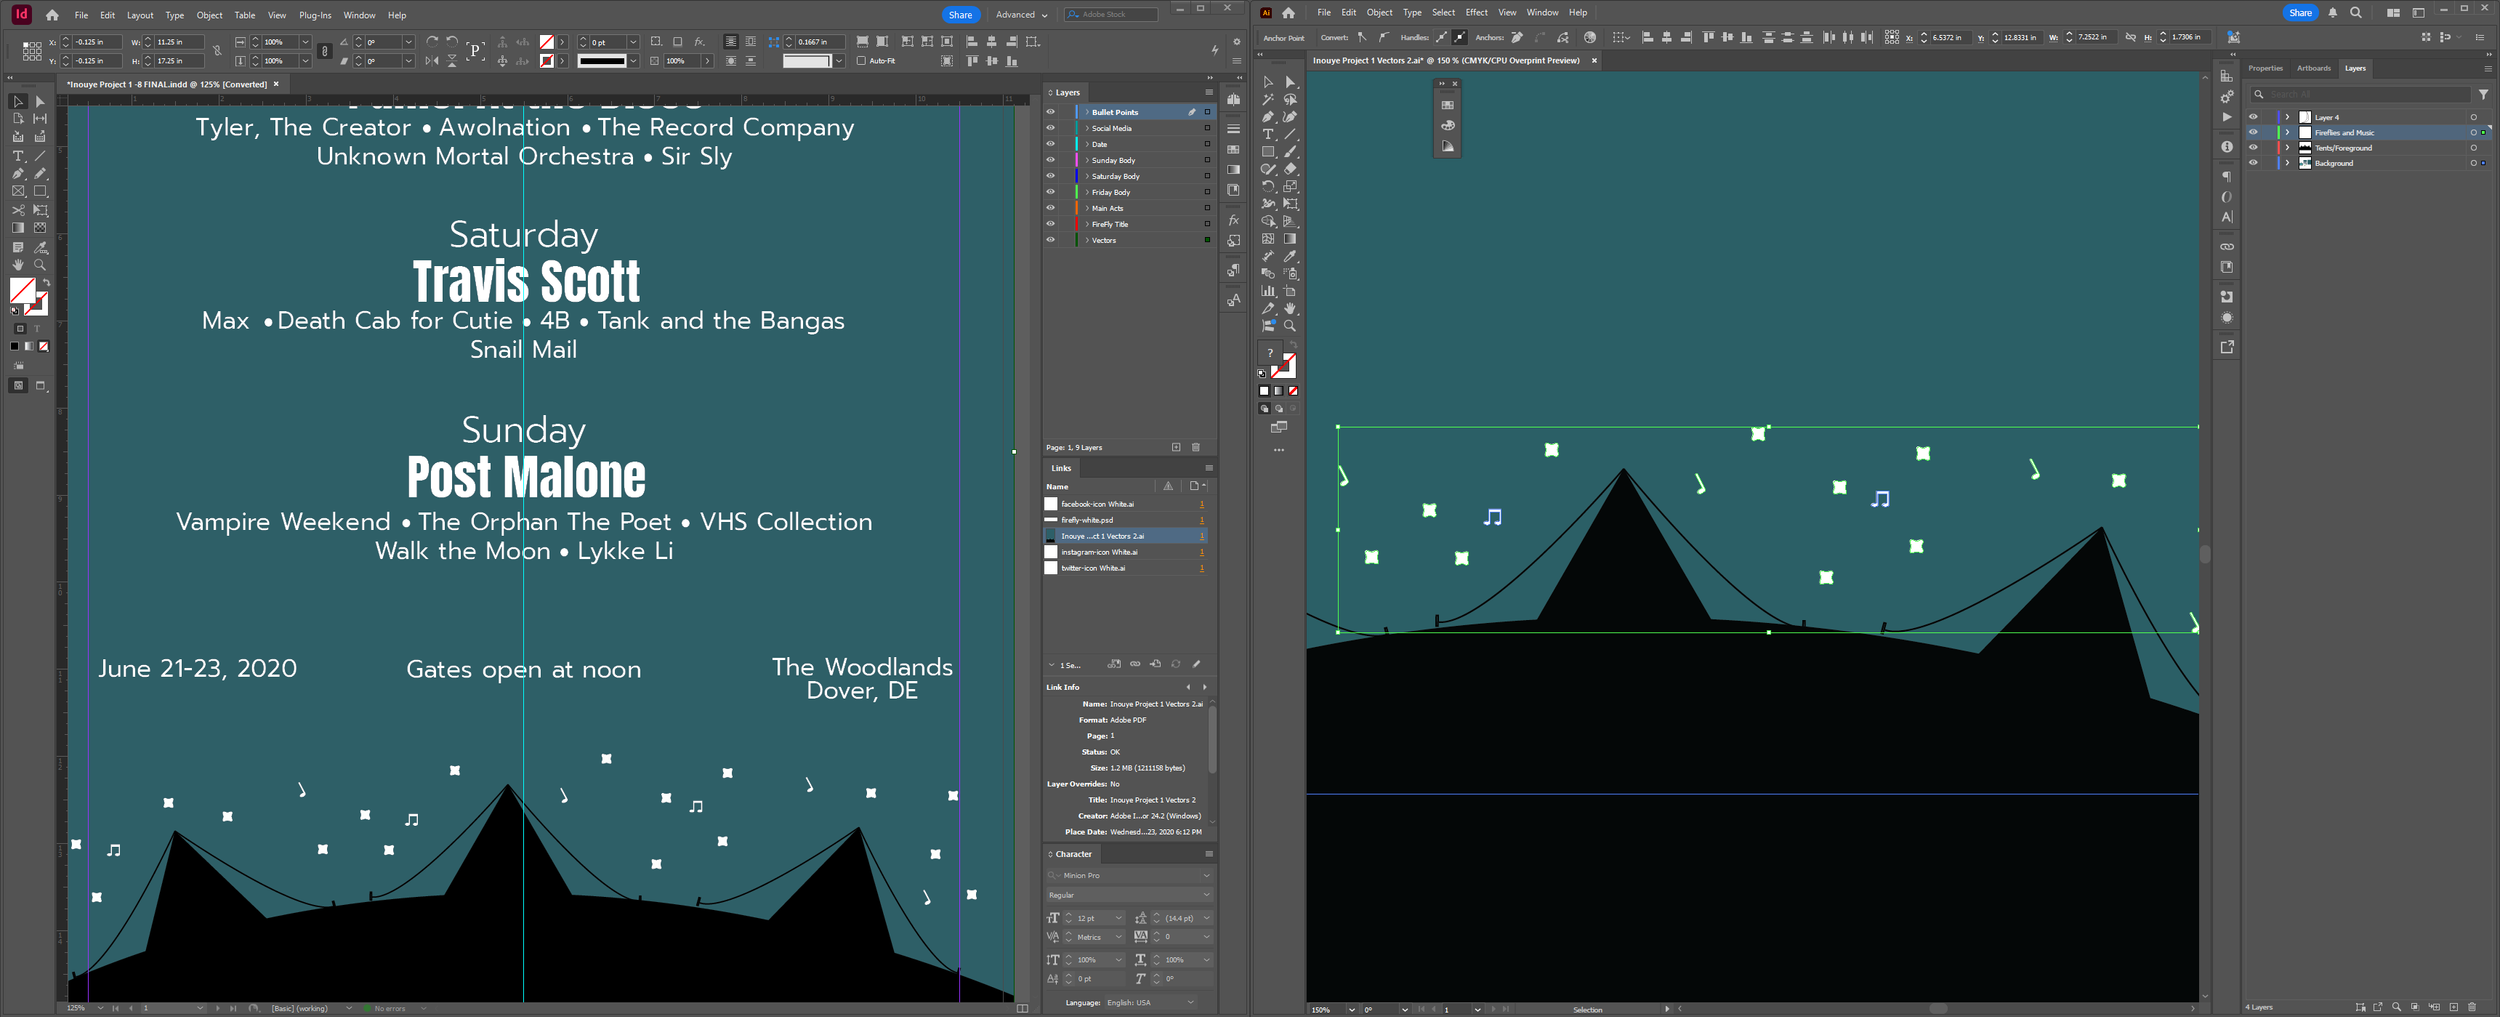The width and height of the screenshot is (2500, 1017).
Task: Expand the Background layer in Illustrator
Action: [2287, 163]
